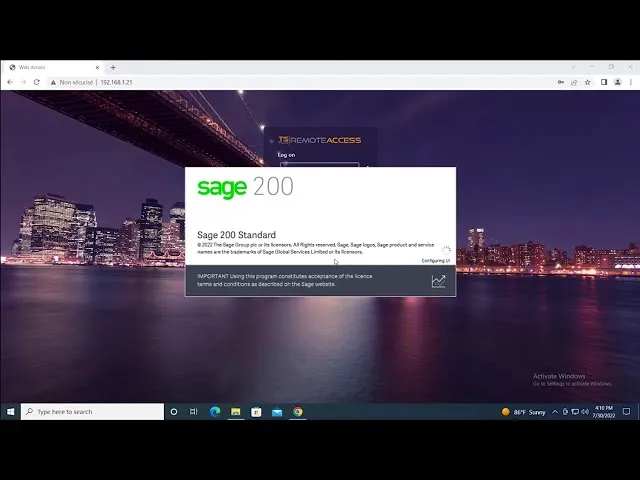Select the Web Access browser tab
This screenshot has width=640, height=480.
[x=50, y=67]
